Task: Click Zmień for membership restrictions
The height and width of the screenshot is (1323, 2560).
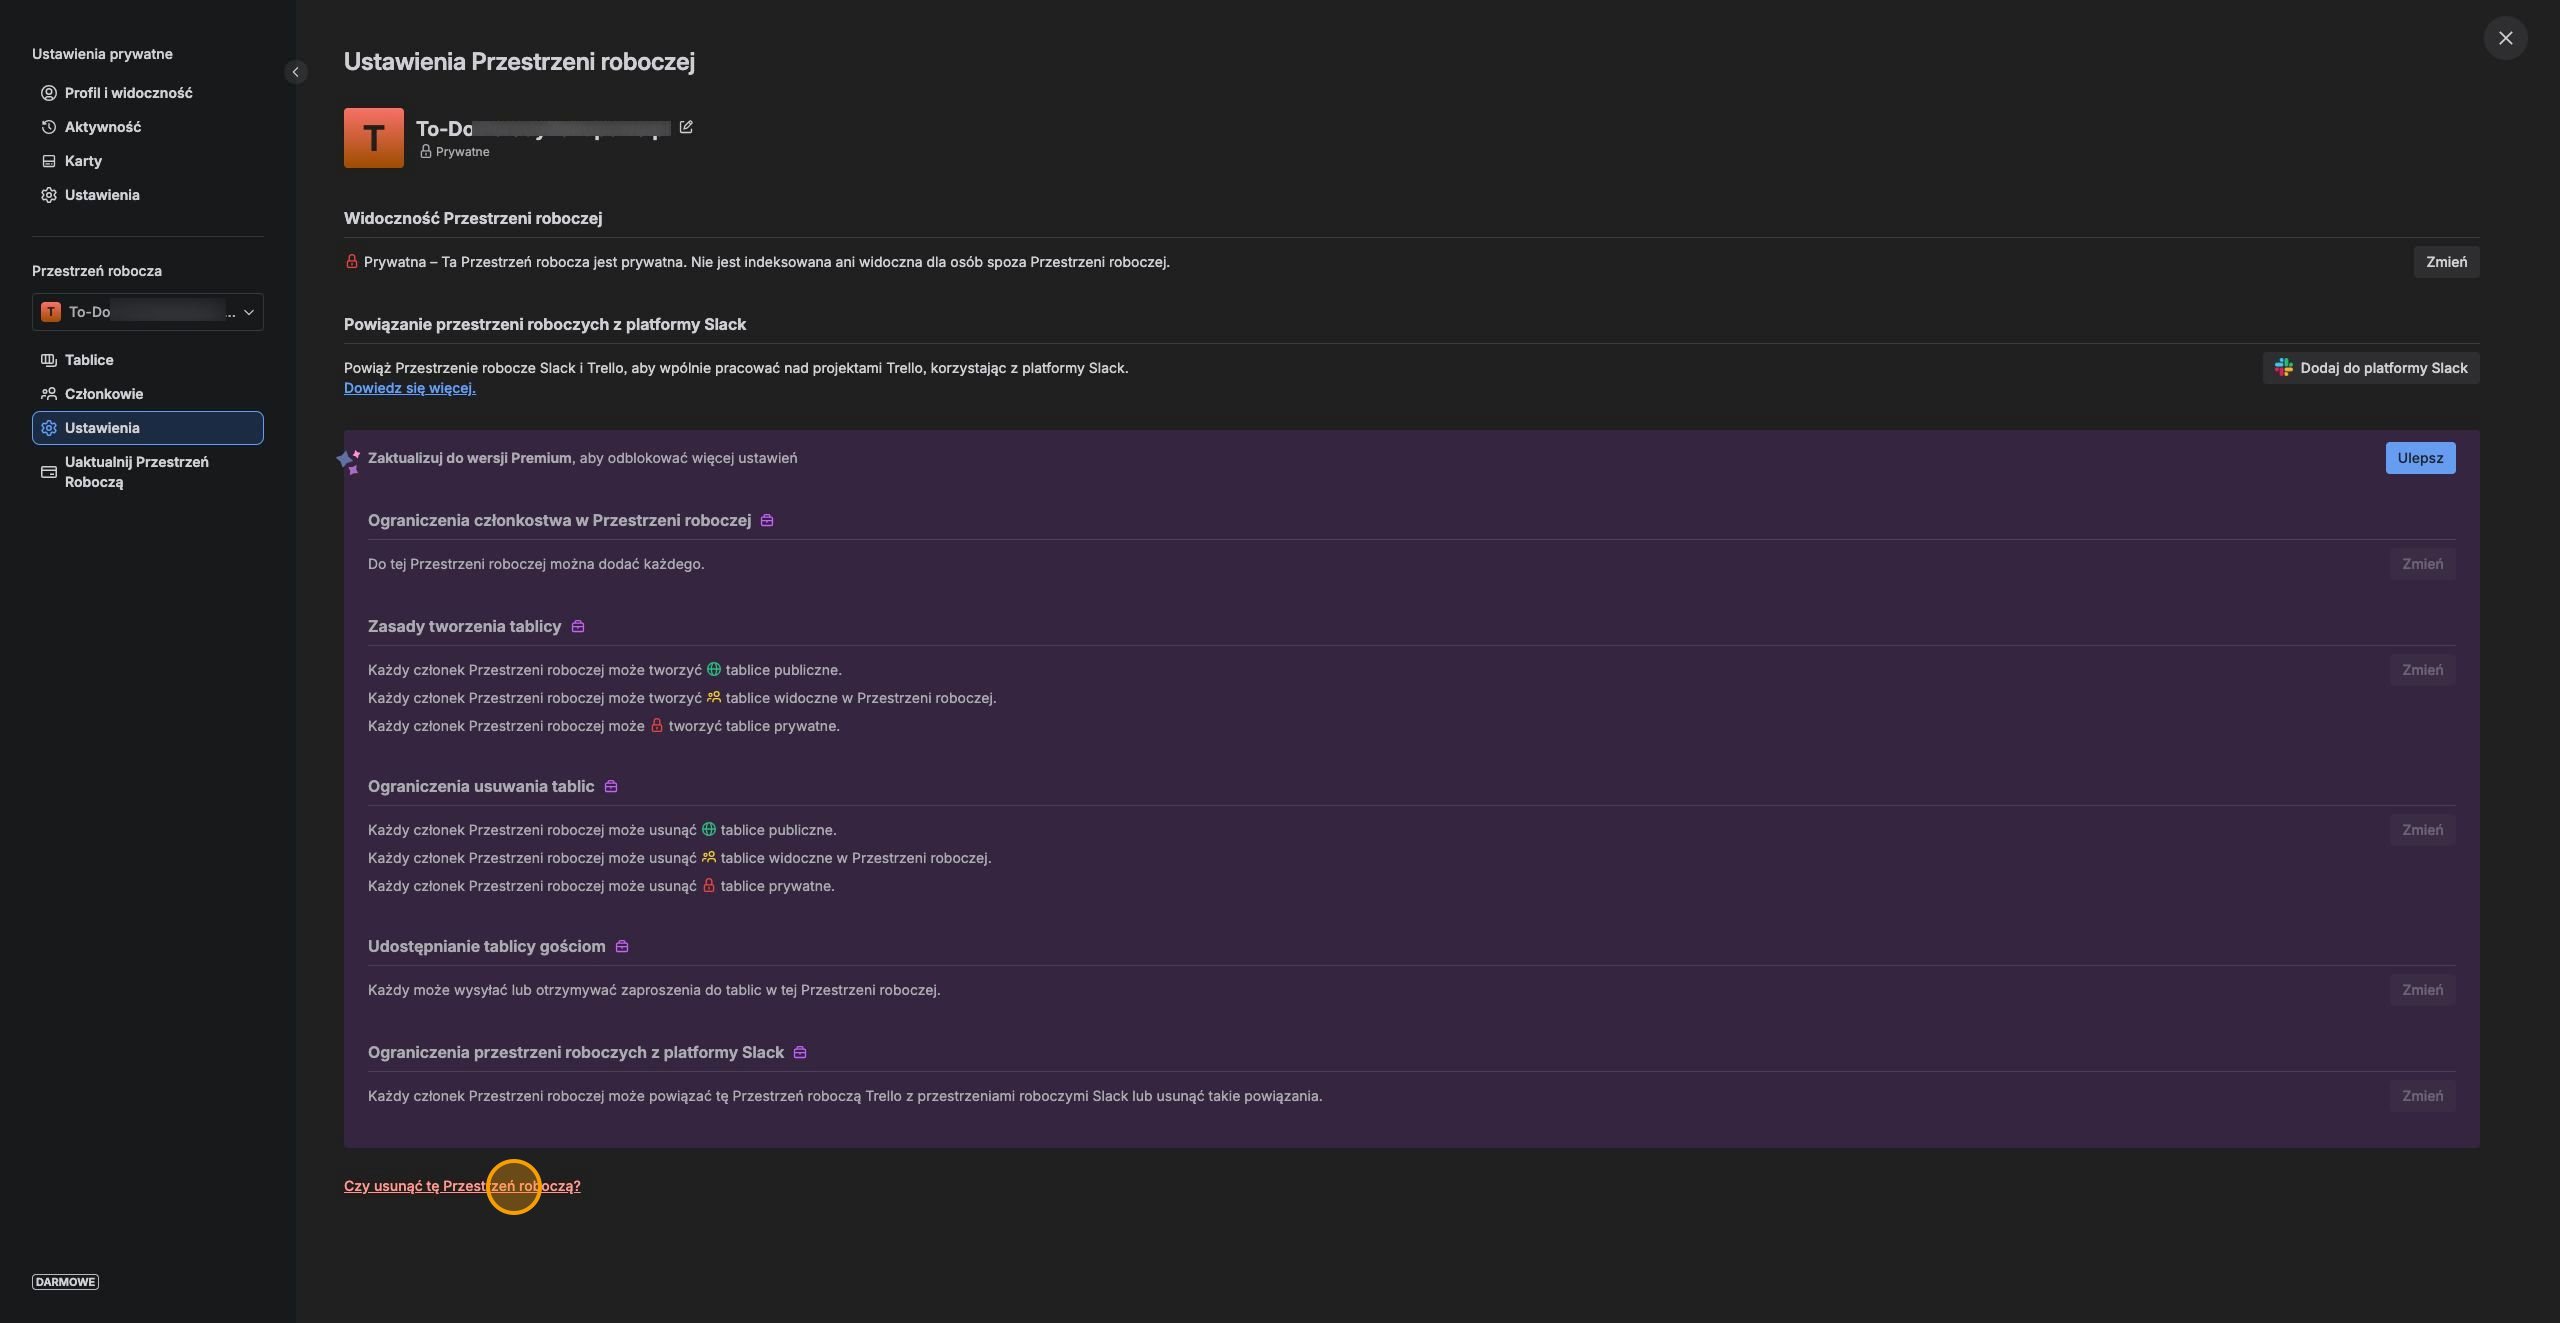Action: (2422, 564)
